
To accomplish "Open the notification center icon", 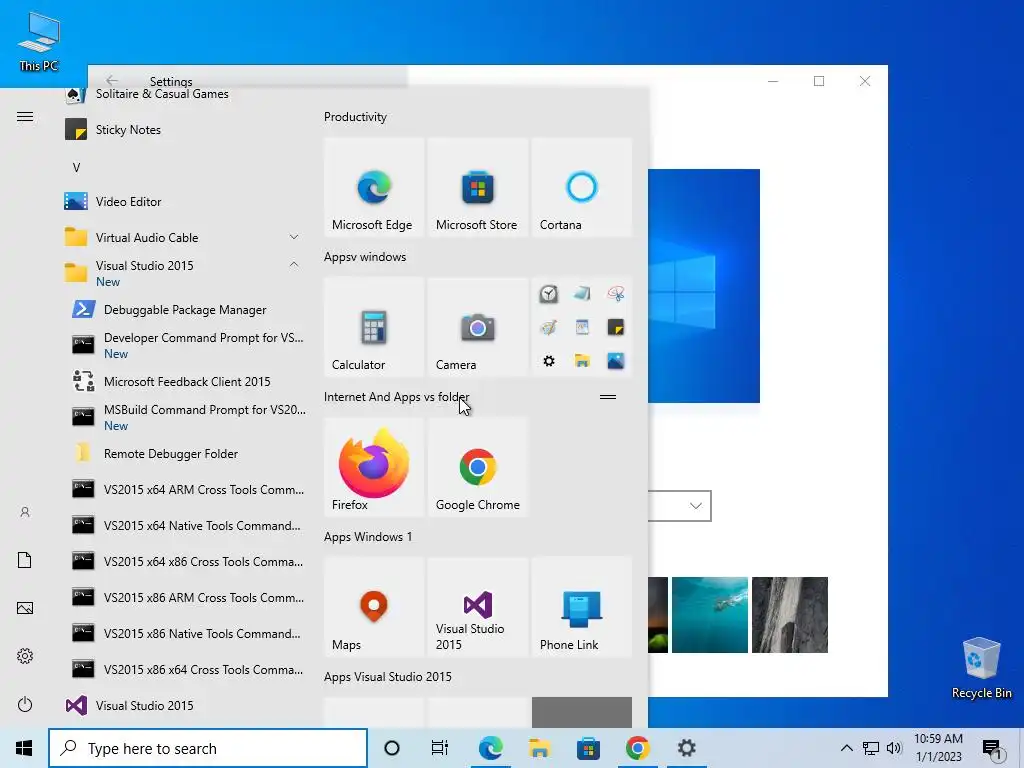I will point(993,749).
